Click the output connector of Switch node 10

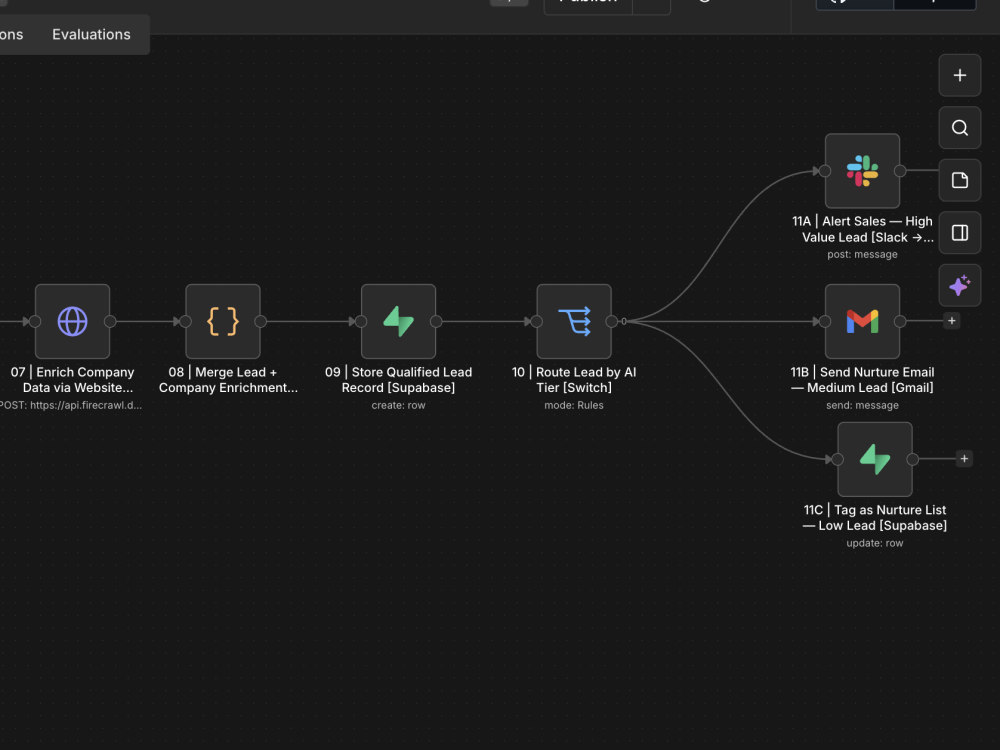612,321
